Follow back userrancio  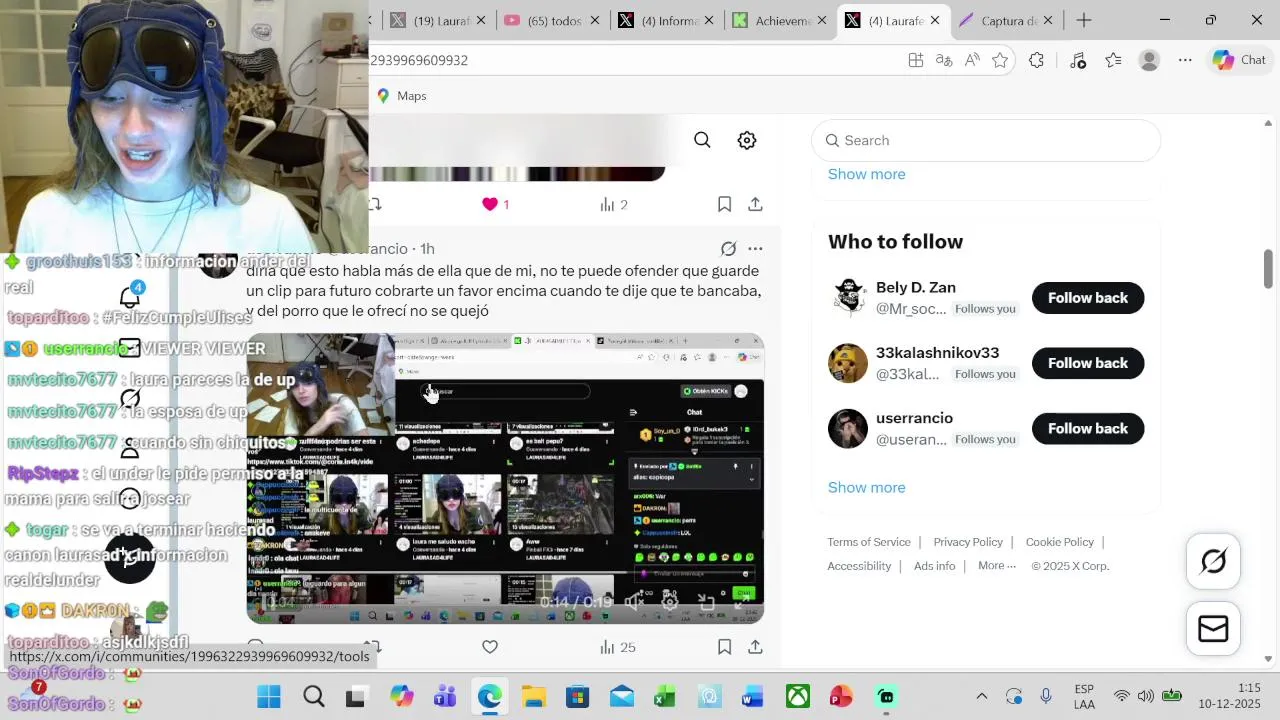pyautogui.click(x=1088, y=428)
